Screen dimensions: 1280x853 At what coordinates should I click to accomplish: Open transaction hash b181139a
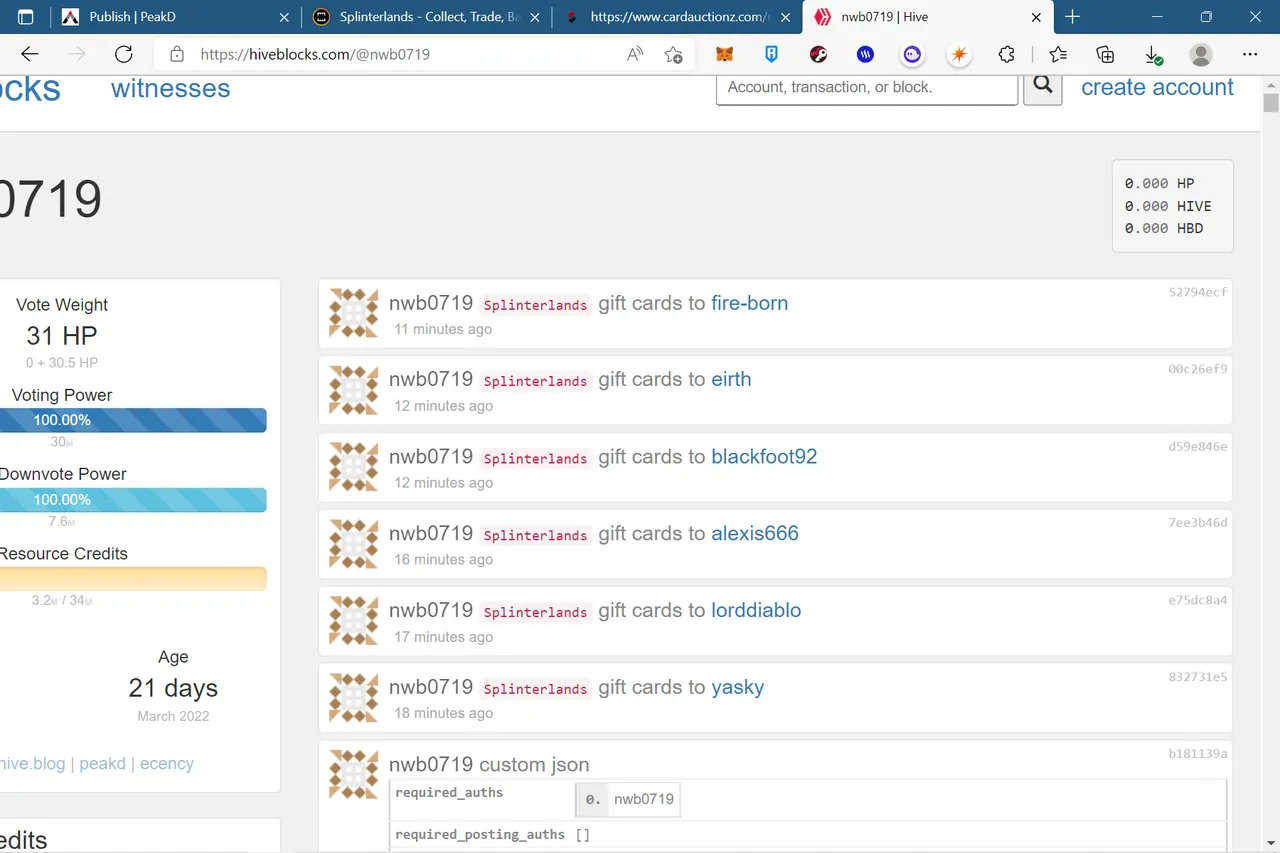tap(1198, 753)
